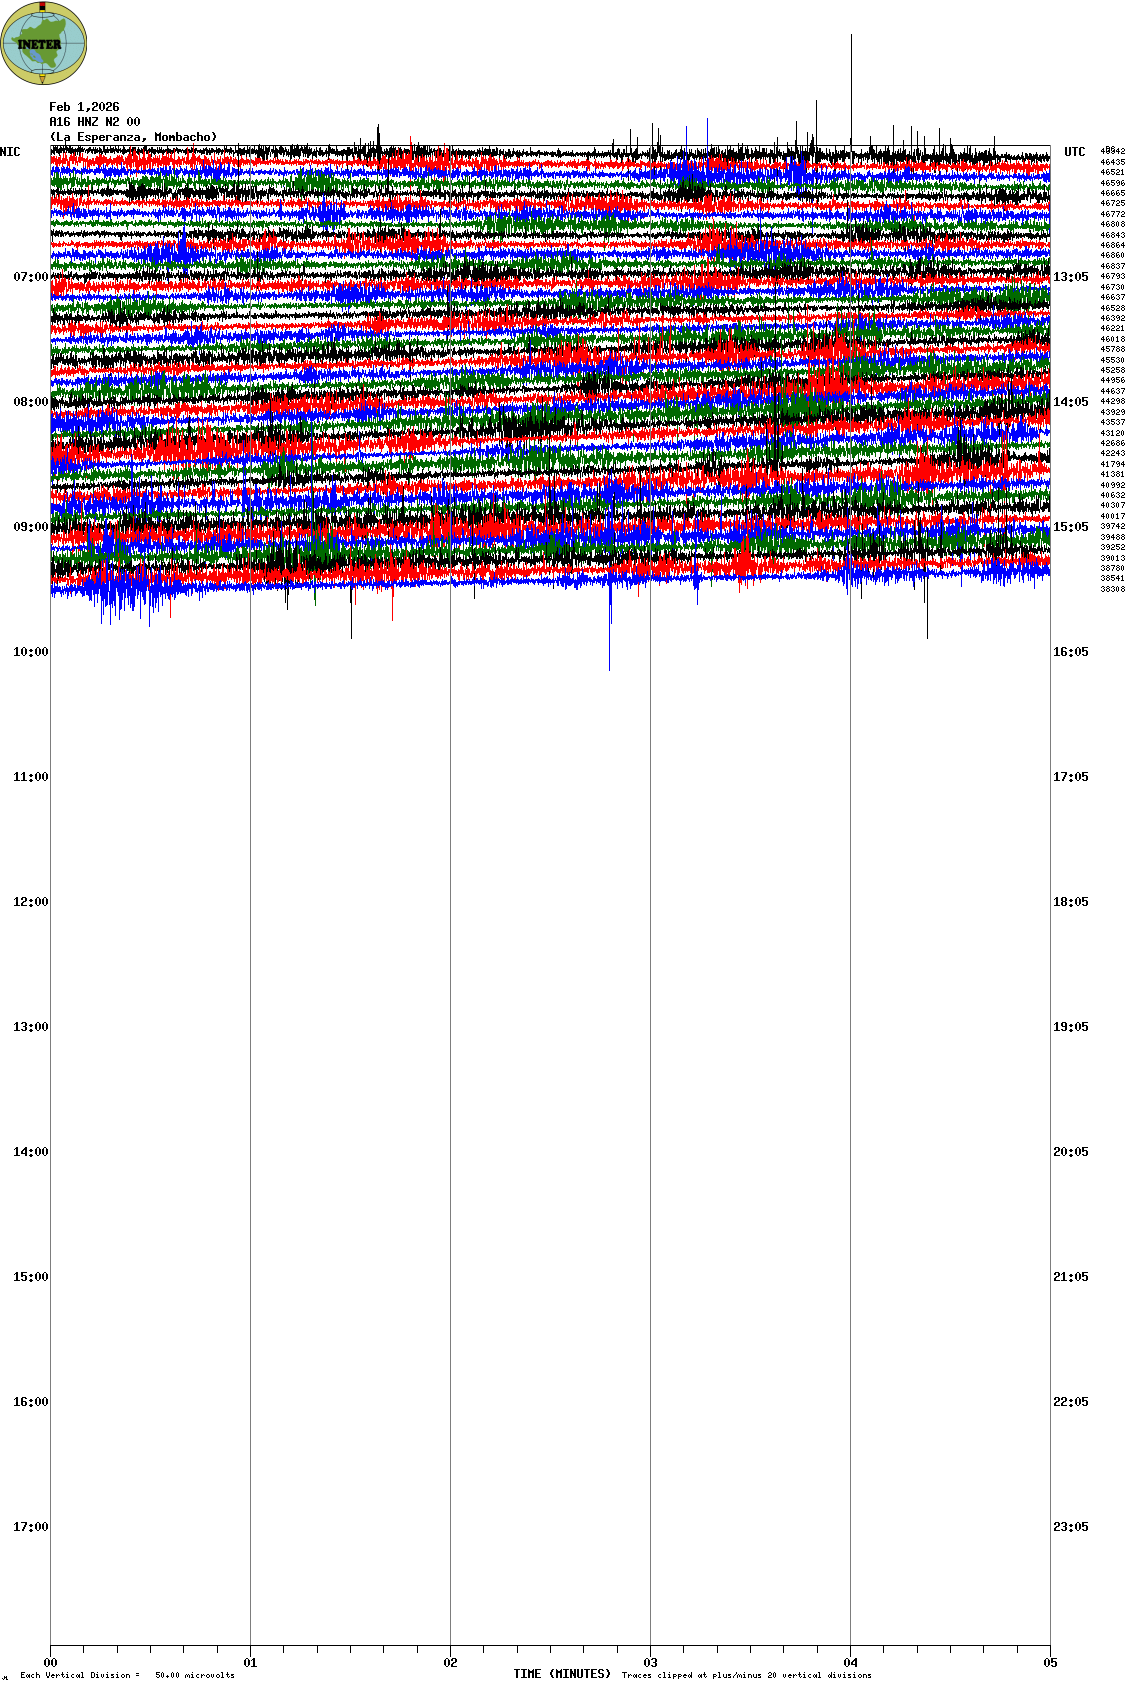Click the NIC timezone label
The height and width of the screenshot is (1689, 1130).
click(10, 152)
